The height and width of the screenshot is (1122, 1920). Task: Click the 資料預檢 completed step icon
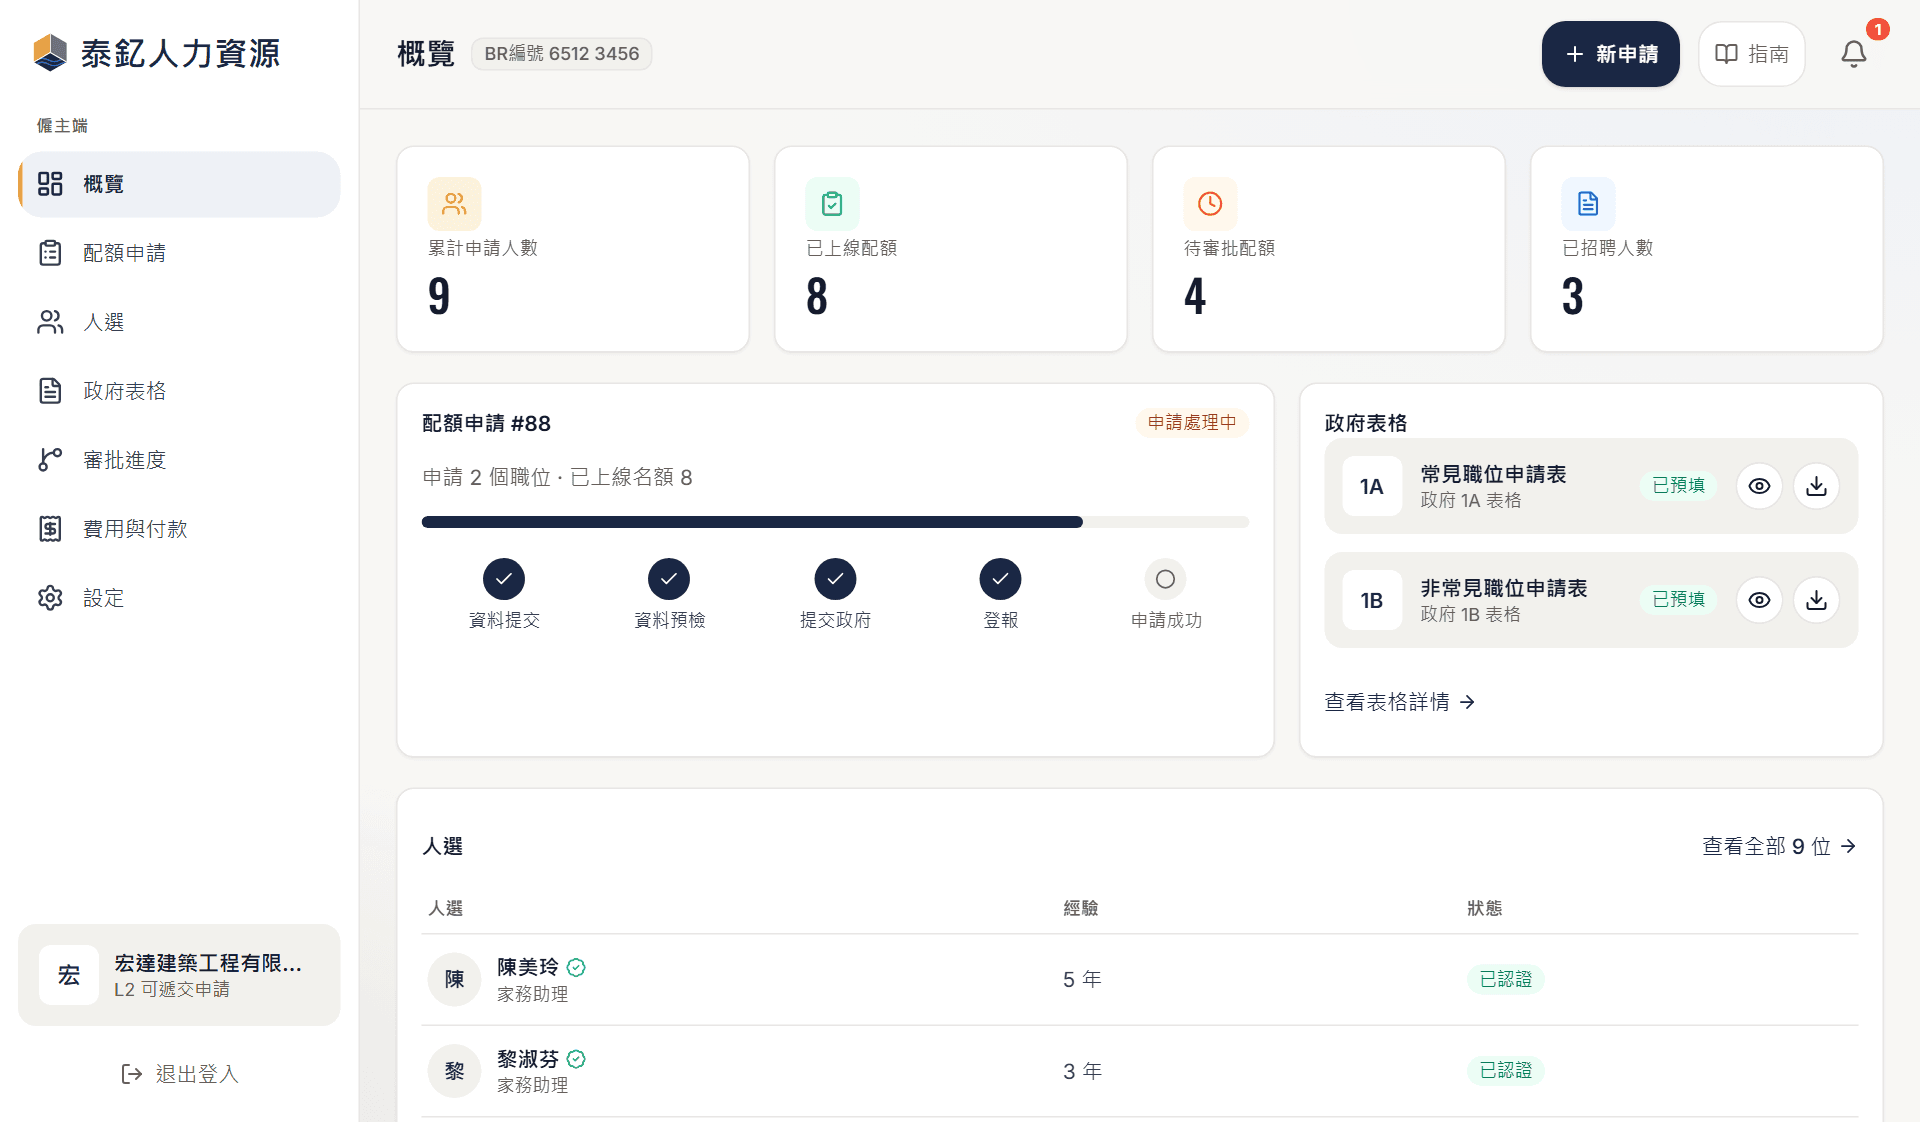(x=669, y=579)
